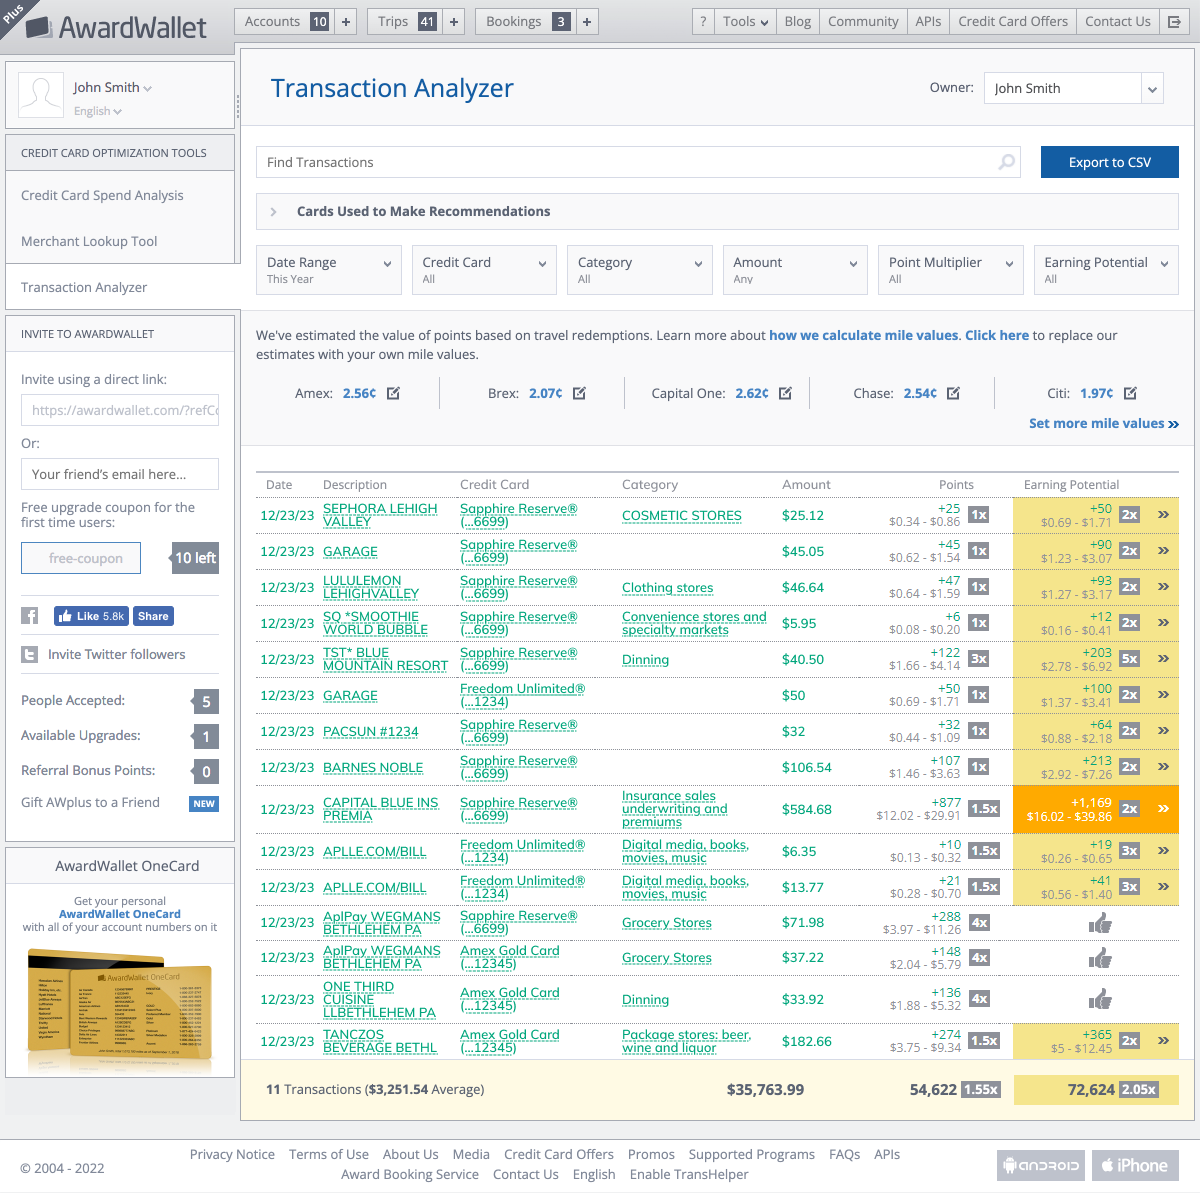This screenshot has width=1200, height=1193.
Task: Edit the Amex mile value
Action: click(x=393, y=393)
